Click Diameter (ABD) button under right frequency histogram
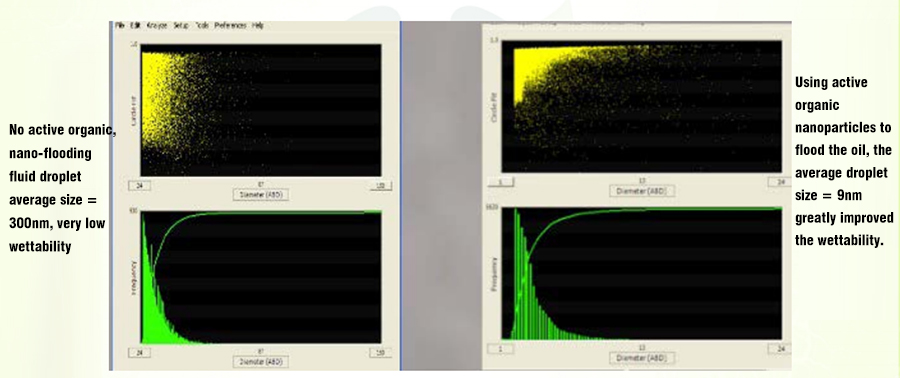 click(642, 358)
